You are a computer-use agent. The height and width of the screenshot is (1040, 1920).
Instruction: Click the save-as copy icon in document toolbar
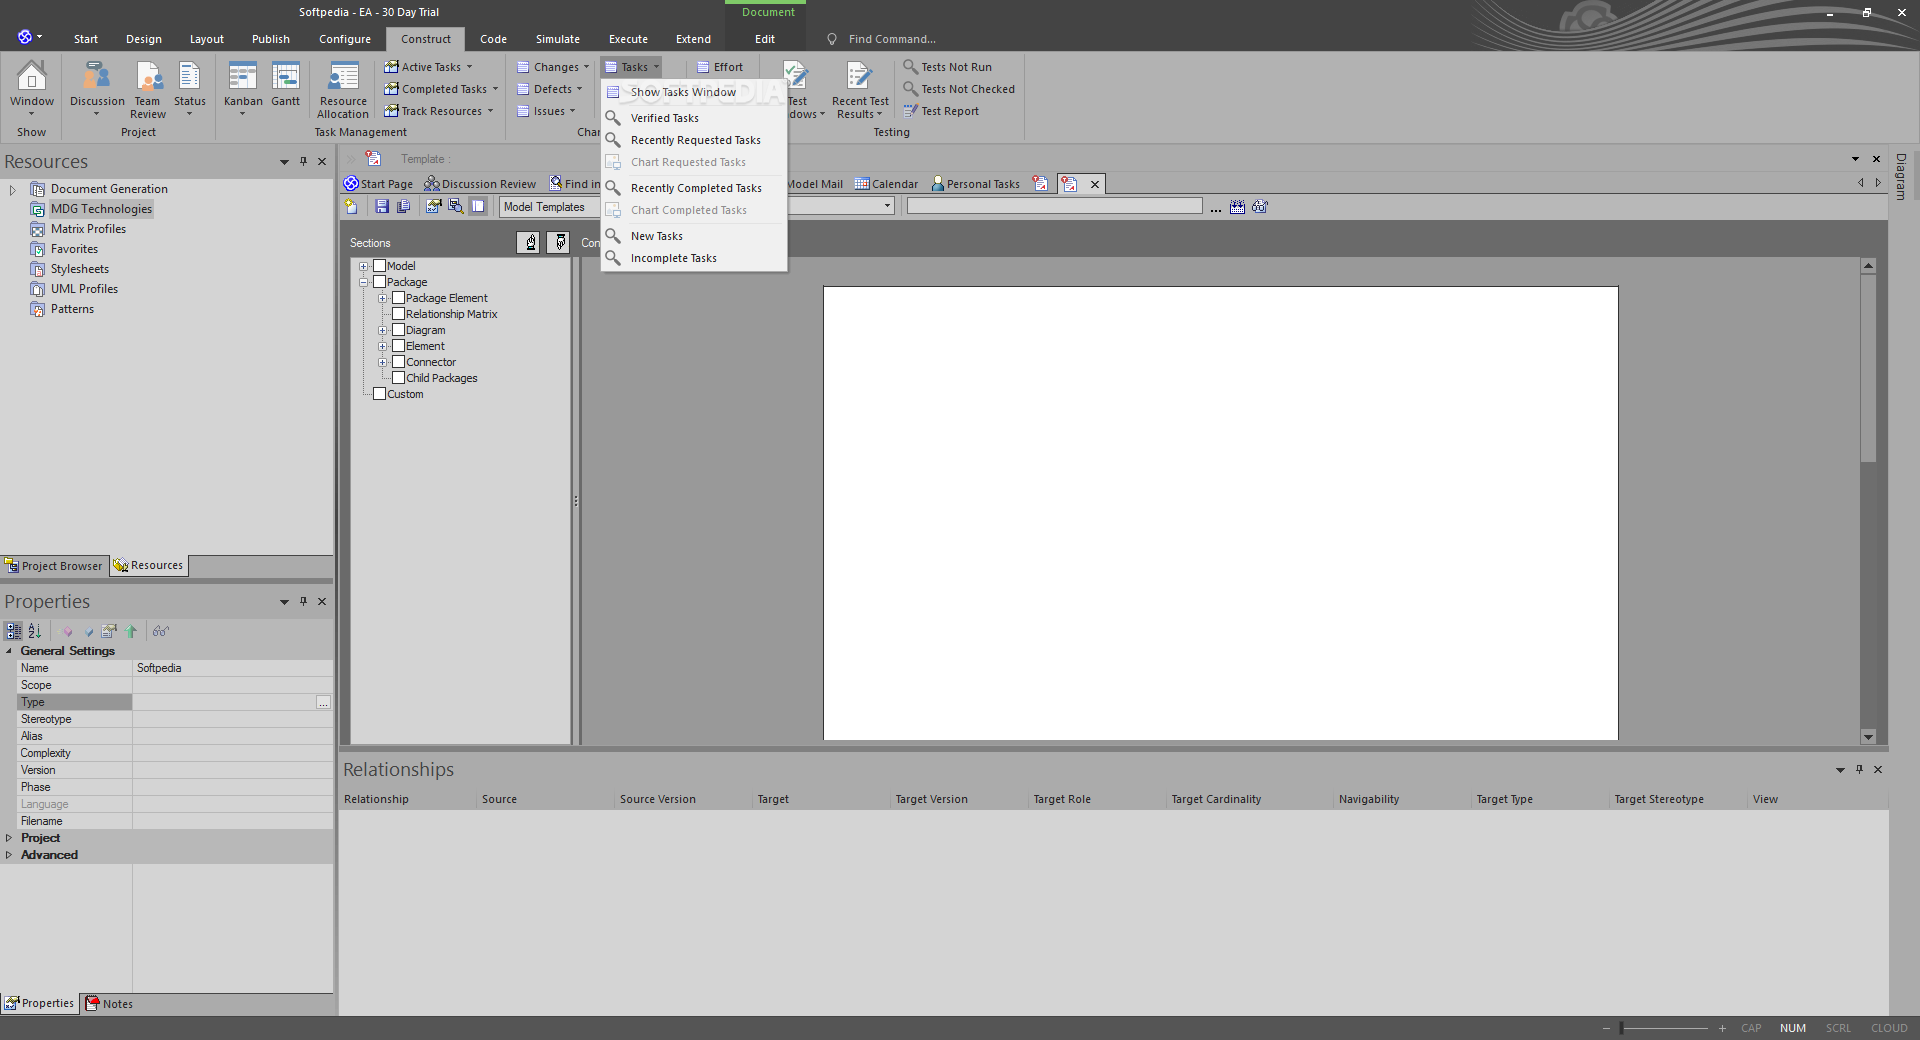point(404,206)
